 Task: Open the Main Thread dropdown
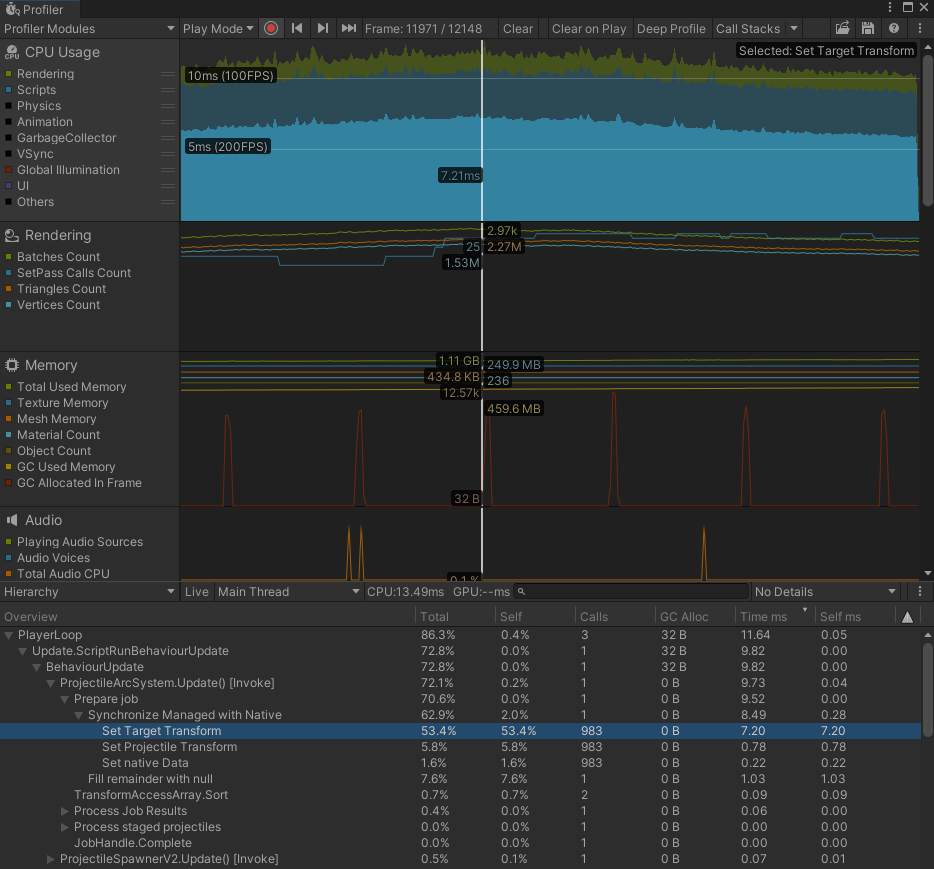point(288,592)
